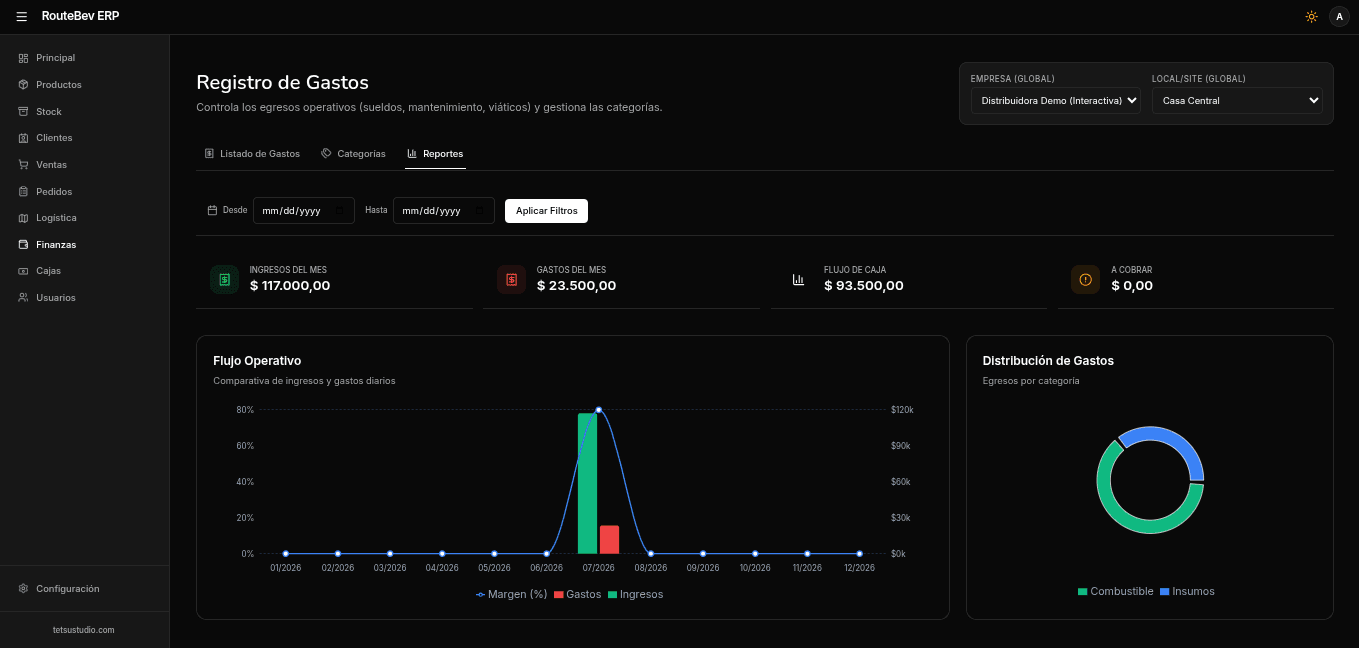Open the tetsustudio.com link
1359x648 pixels.
[84, 630]
